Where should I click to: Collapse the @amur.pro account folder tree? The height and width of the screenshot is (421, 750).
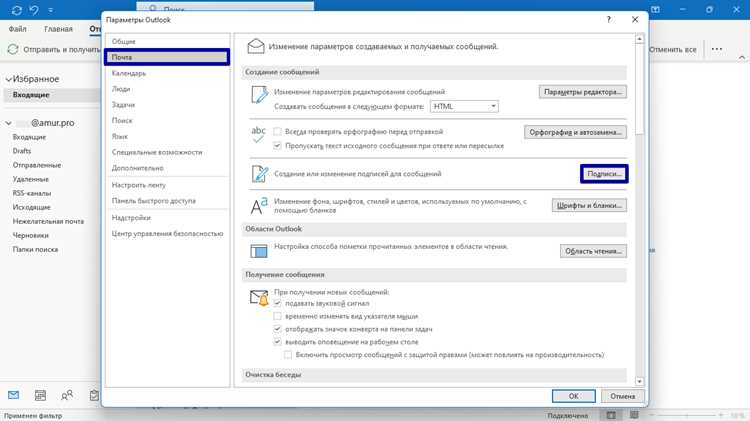[8, 123]
